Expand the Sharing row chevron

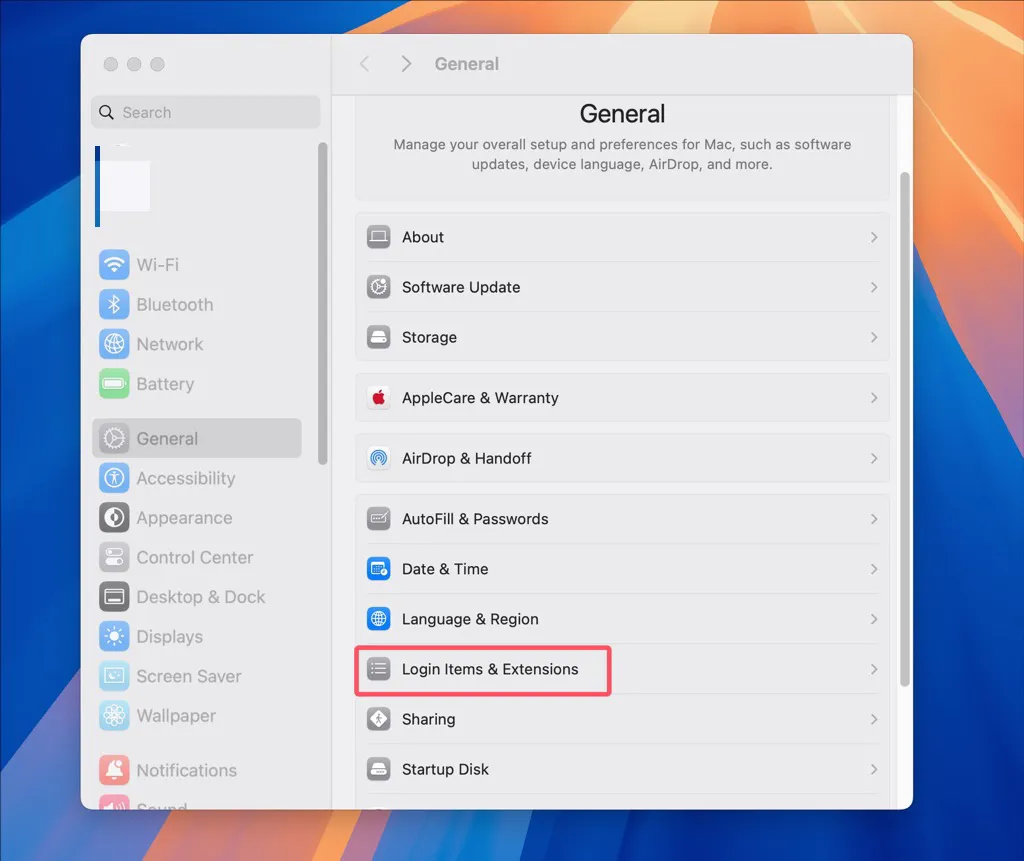pyautogui.click(x=874, y=719)
